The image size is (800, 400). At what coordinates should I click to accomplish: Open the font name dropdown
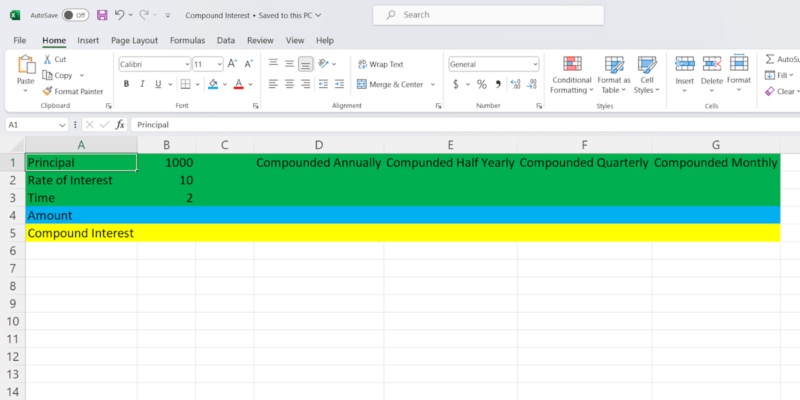click(187, 64)
